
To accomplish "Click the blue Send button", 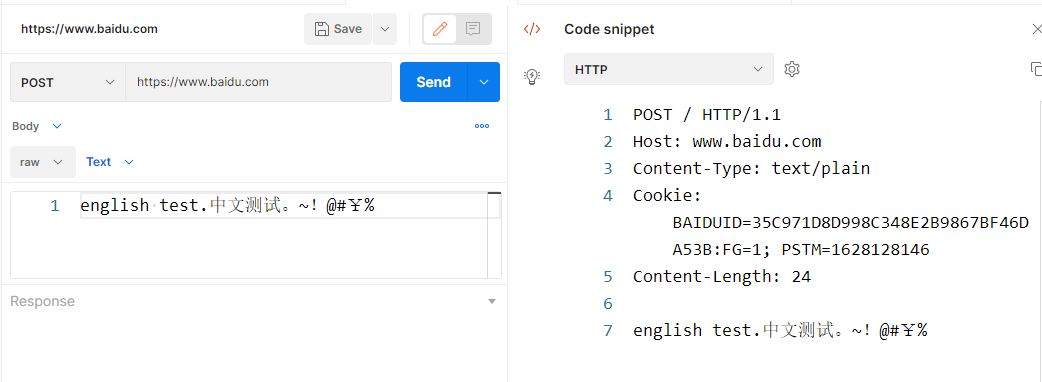I will (434, 82).
